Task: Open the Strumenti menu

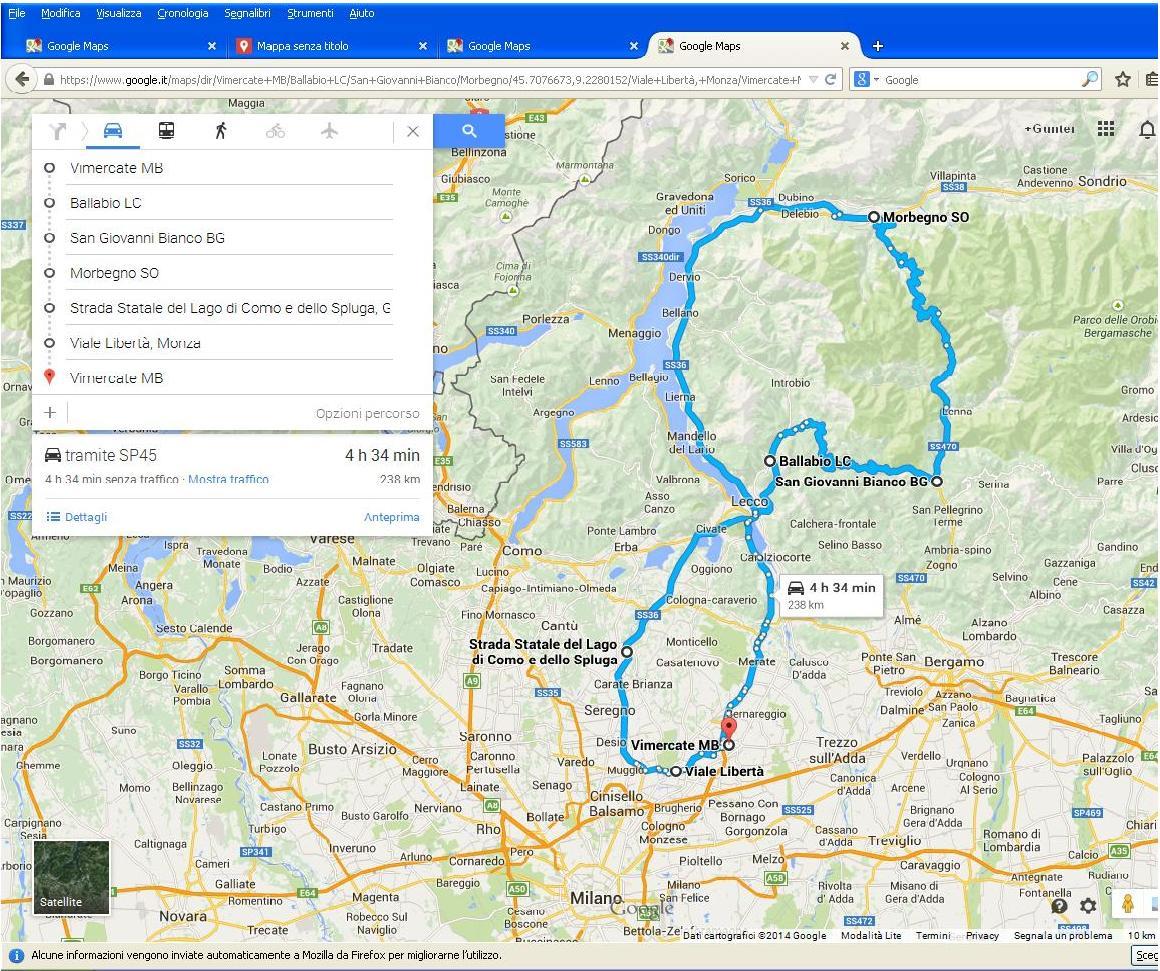Action: coord(310,13)
